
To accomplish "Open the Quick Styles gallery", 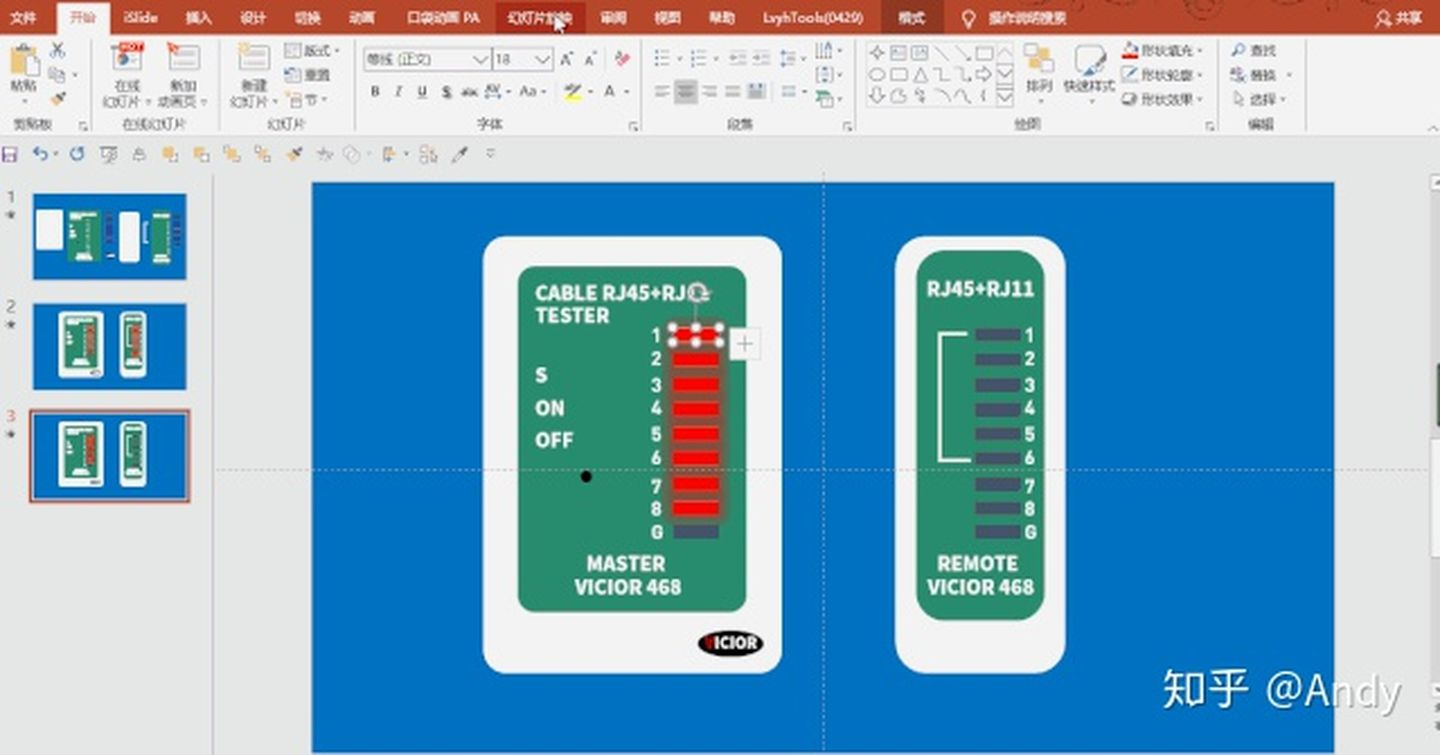I will pos(1089,68).
